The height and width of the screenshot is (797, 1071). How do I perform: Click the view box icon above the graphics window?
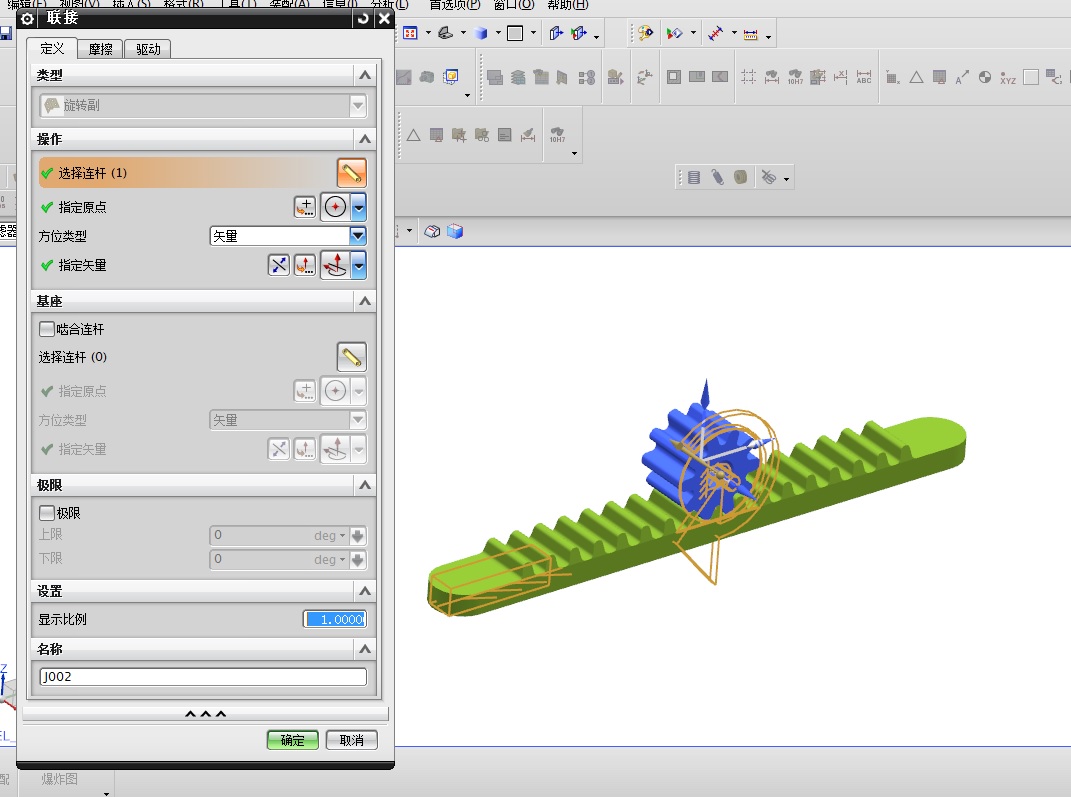432,232
